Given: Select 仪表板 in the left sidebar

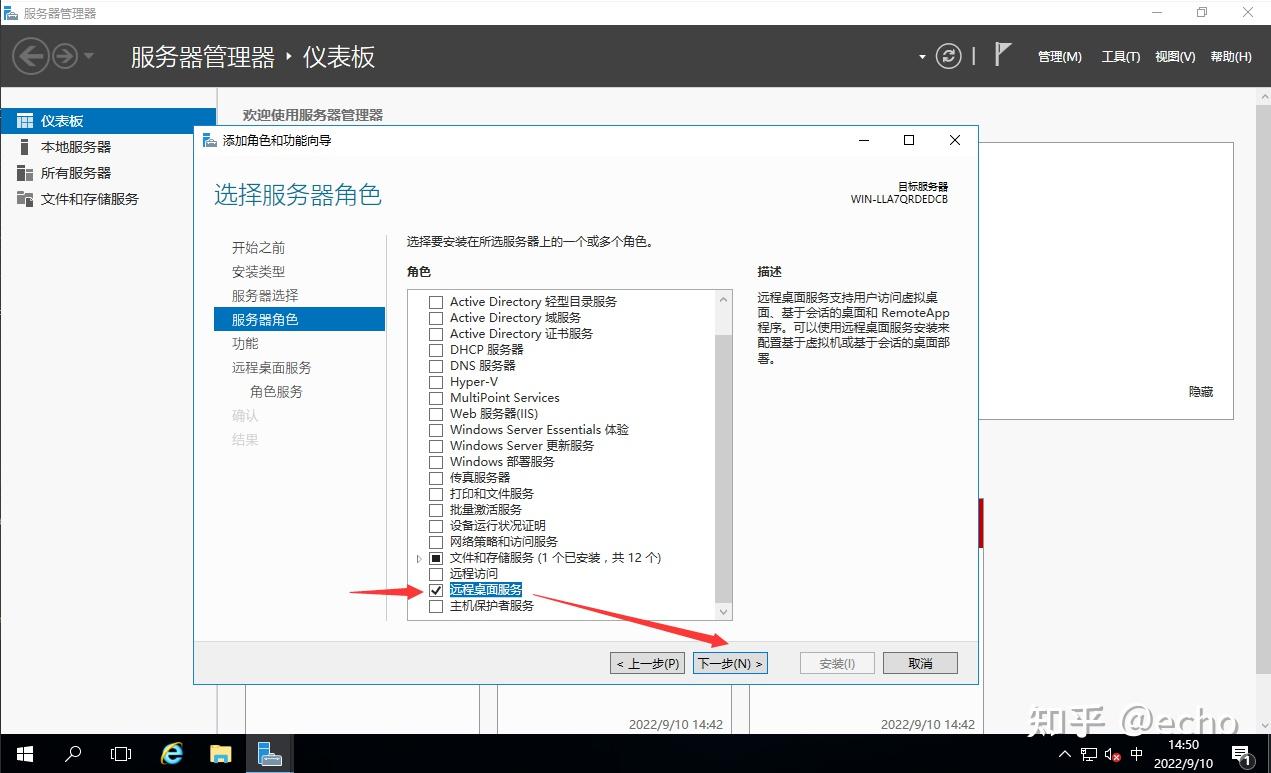Looking at the screenshot, I should 108,121.
